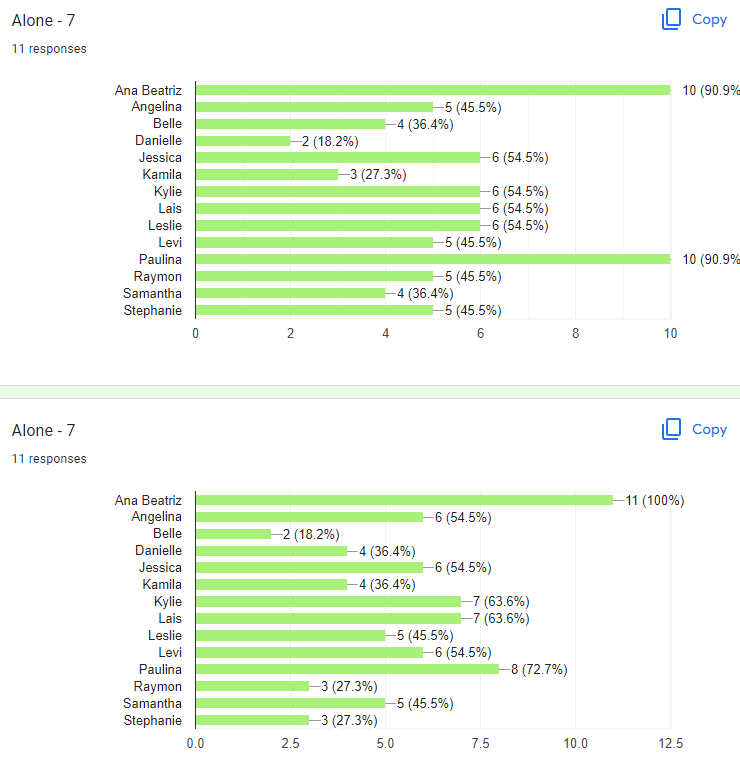Viewport: 740px width, 782px height.
Task: Select the first Alone - 7 heading
Action: point(43,20)
